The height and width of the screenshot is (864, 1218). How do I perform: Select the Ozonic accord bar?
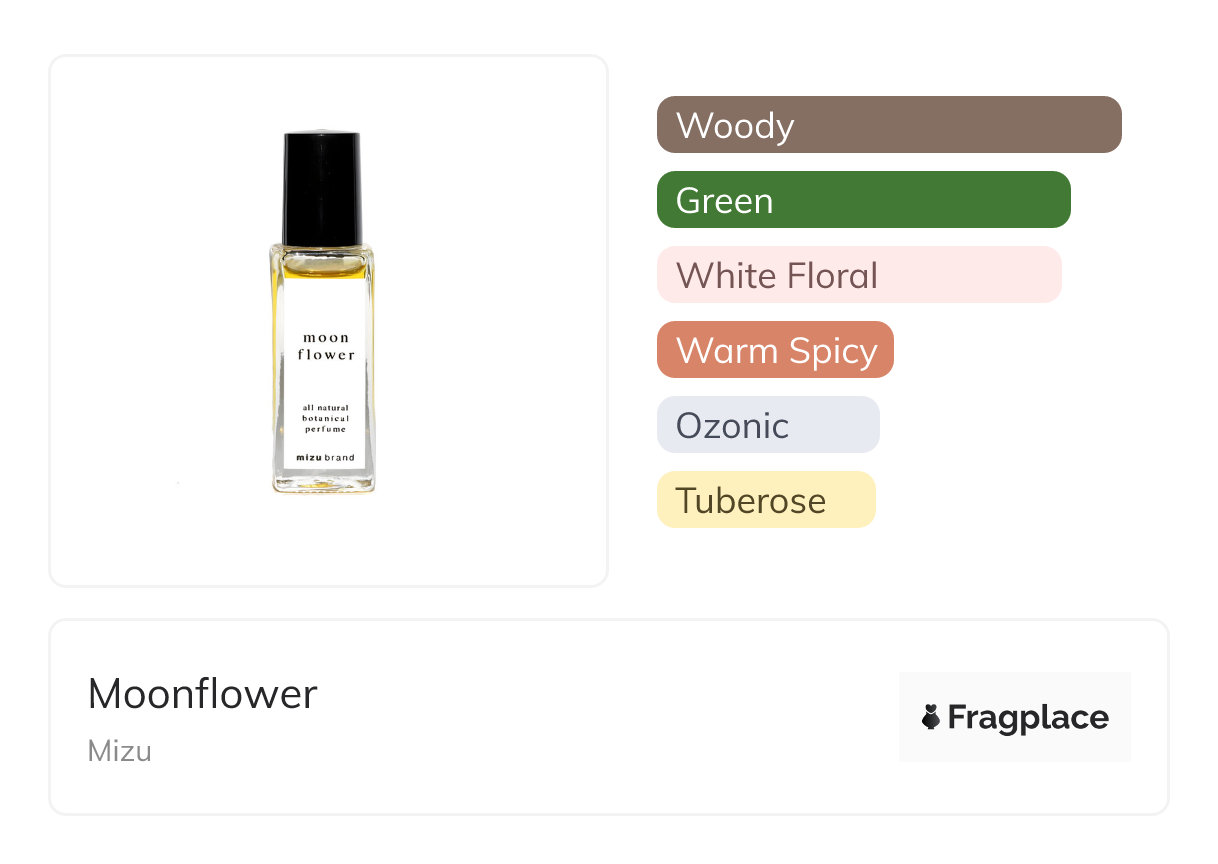767,425
